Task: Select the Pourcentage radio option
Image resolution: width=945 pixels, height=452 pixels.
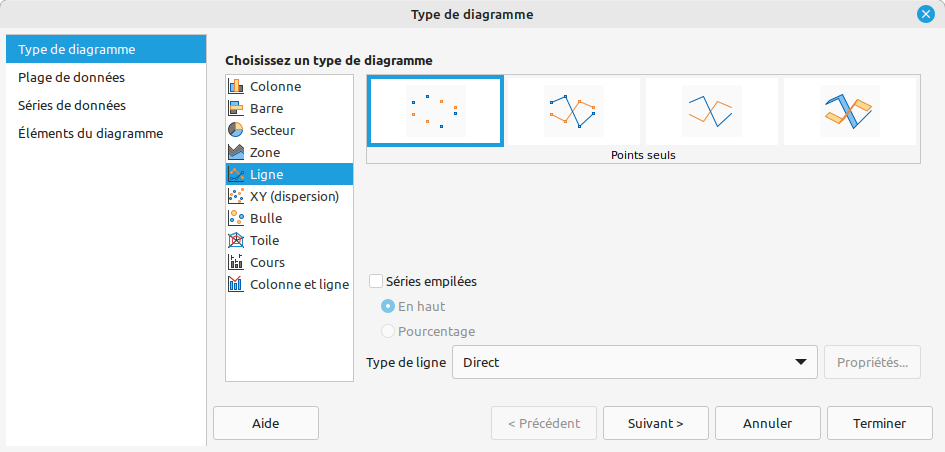Action: (x=388, y=332)
